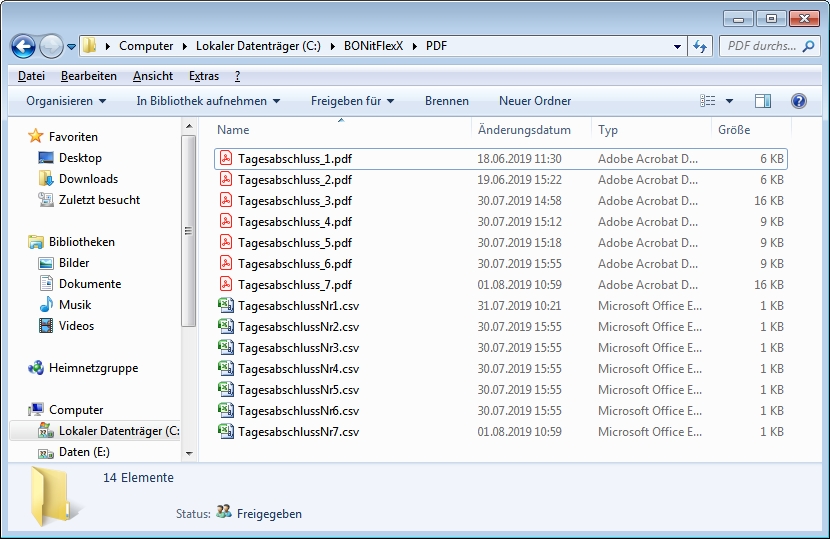Select Tagesabschluss_7.pdf file icon
Viewport: 830px width, 539px height.
(x=226, y=284)
